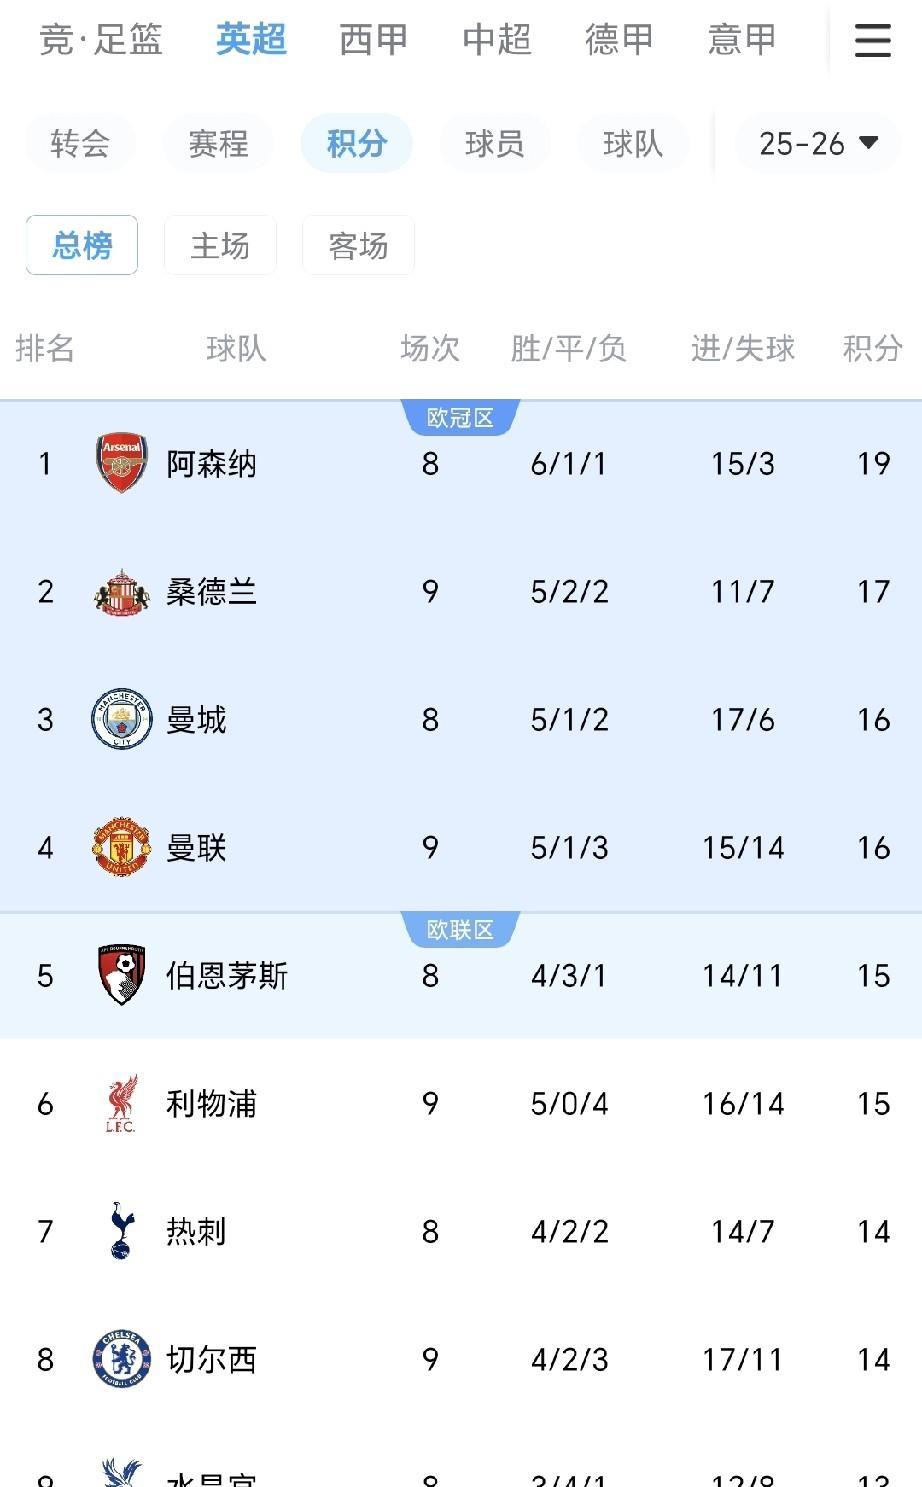Switch to the 德甲 league tab

(619, 40)
